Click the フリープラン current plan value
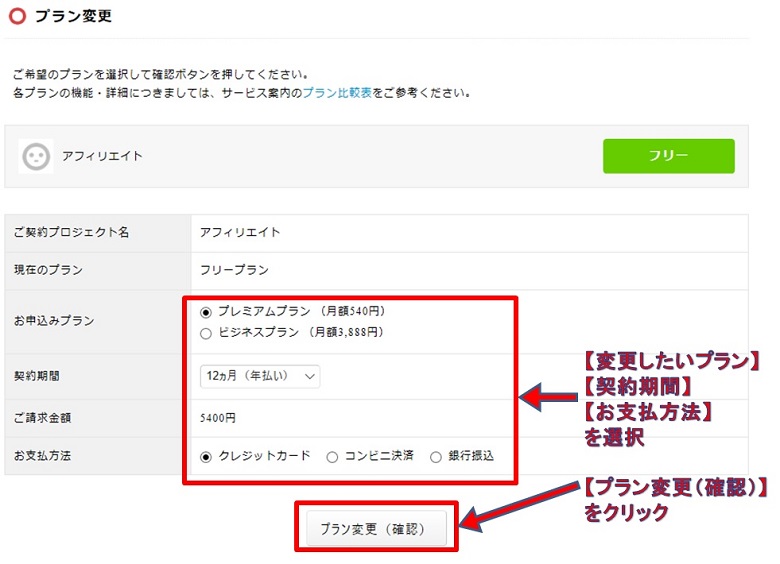 (x=235, y=270)
